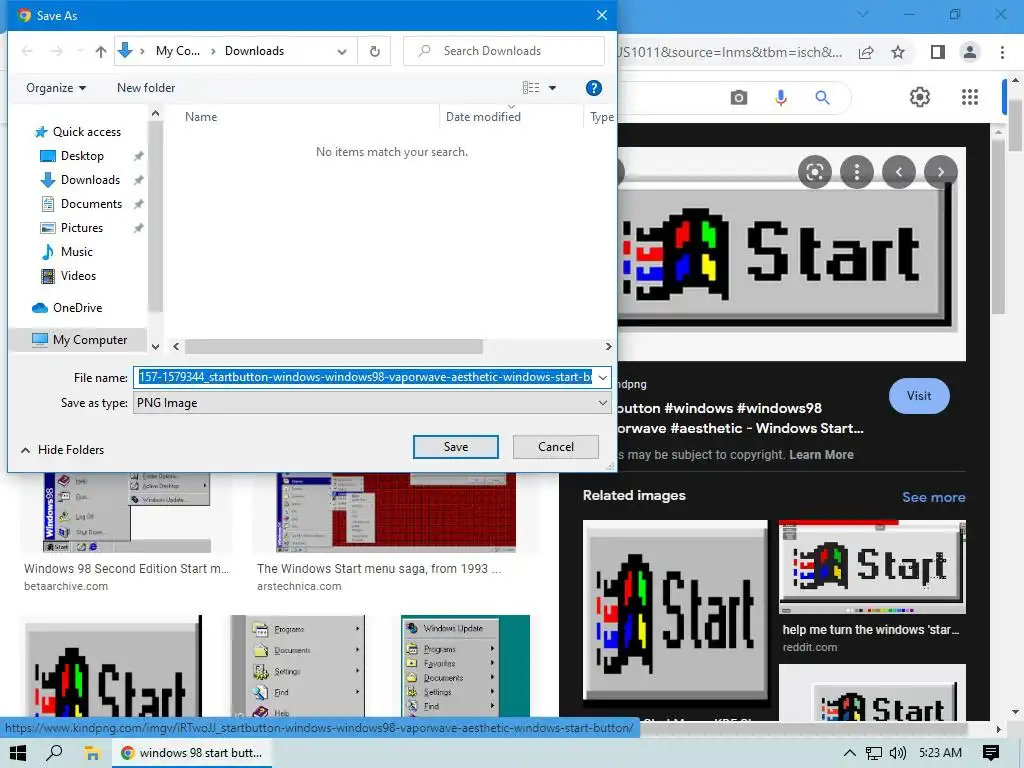Viewport: 1024px width, 768px height.
Task: Click Downloads in the address breadcrumb
Action: pyautogui.click(x=255, y=51)
